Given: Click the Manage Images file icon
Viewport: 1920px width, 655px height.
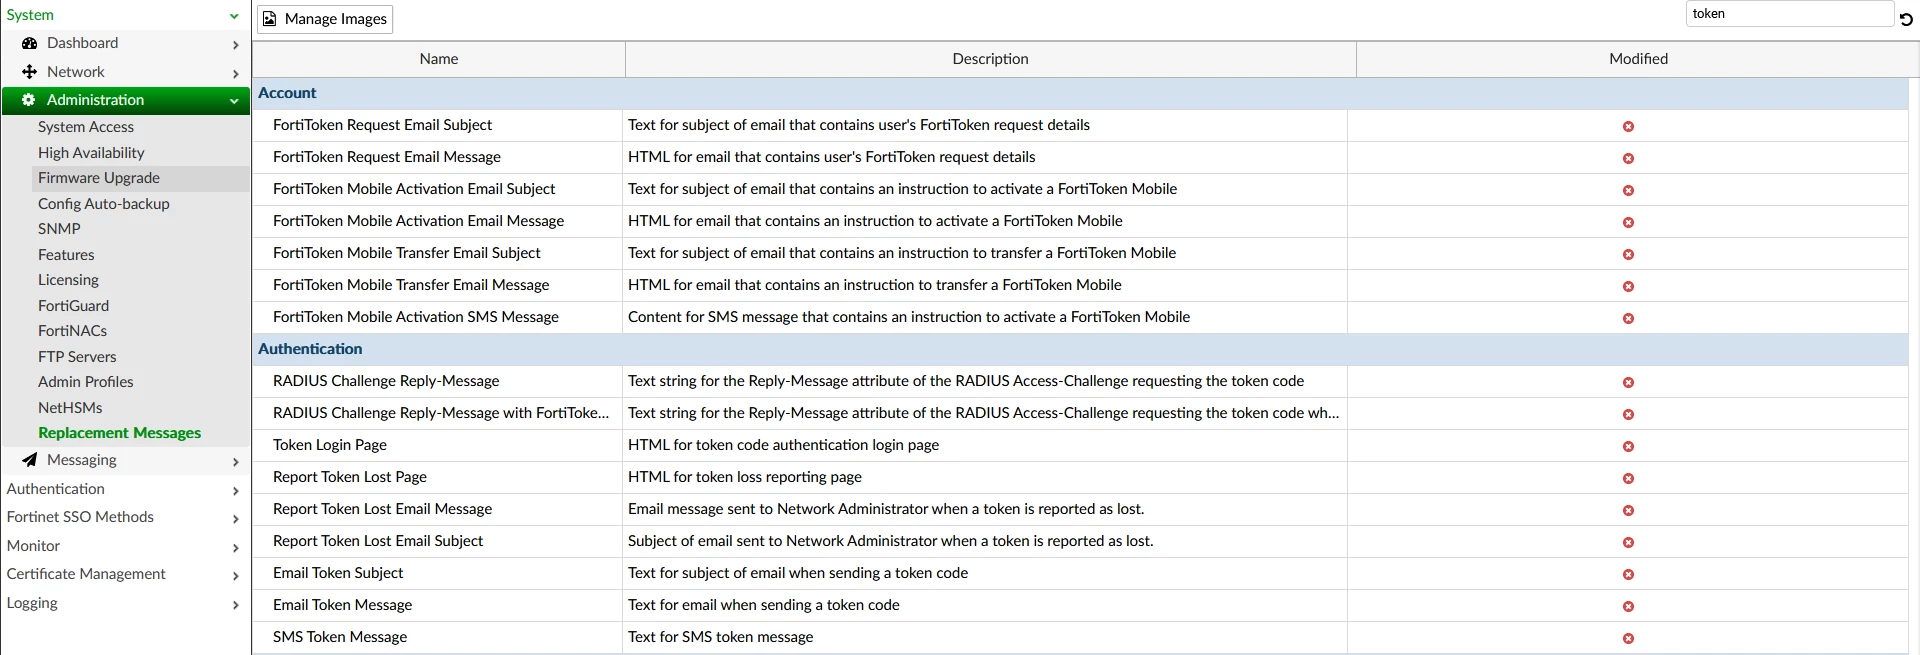Looking at the screenshot, I should [x=270, y=19].
